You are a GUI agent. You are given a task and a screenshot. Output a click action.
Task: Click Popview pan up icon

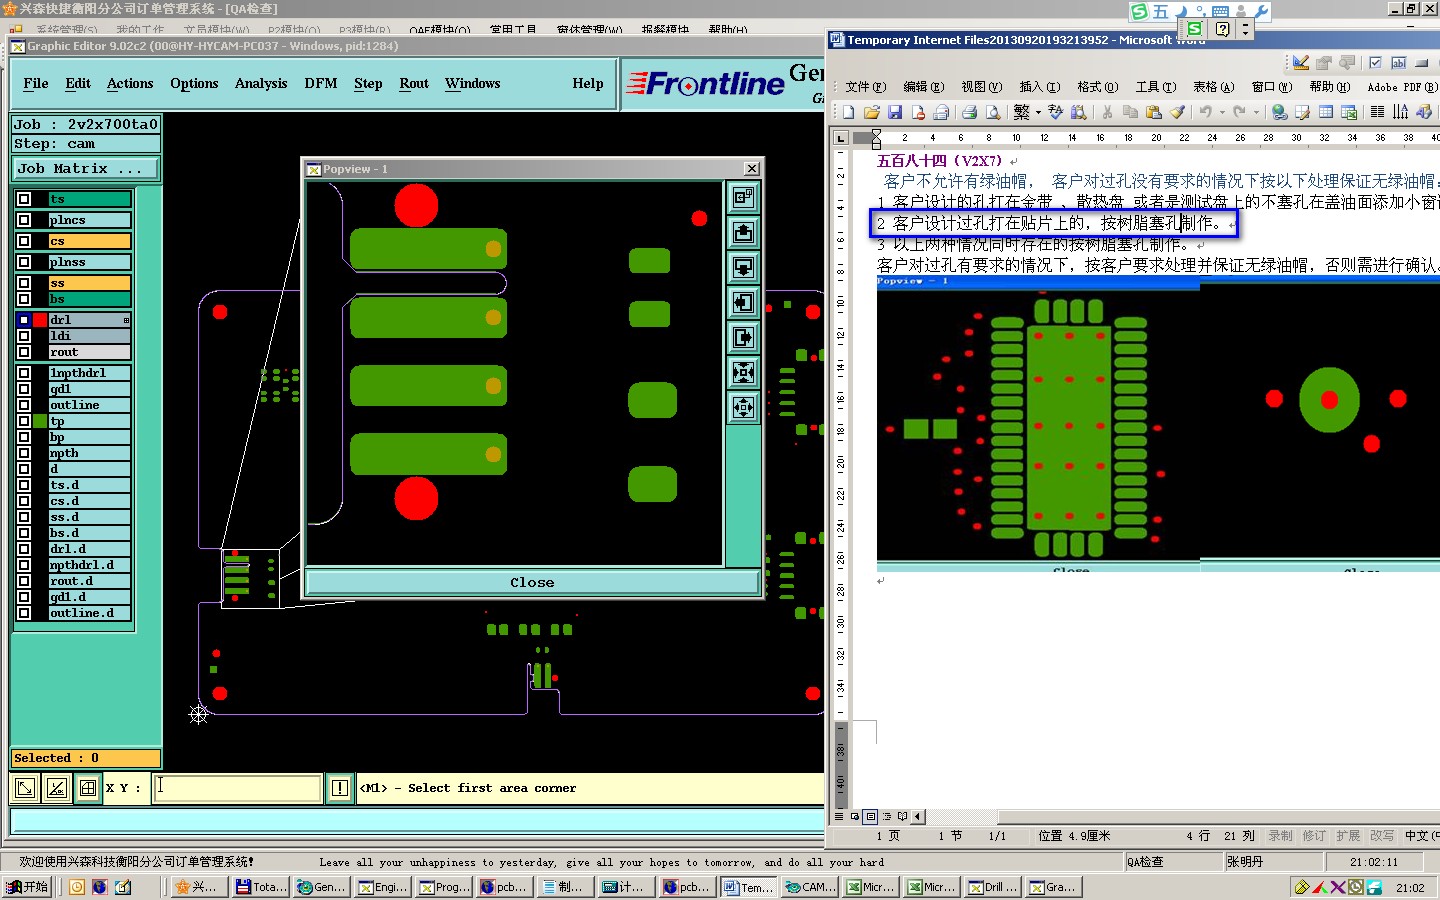coord(743,233)
